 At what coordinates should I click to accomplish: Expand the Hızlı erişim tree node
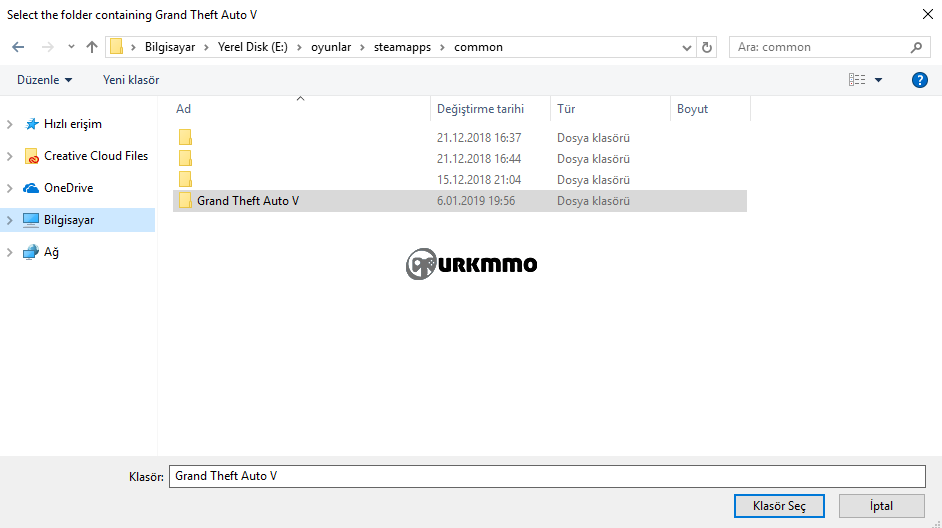click(10, 124)
